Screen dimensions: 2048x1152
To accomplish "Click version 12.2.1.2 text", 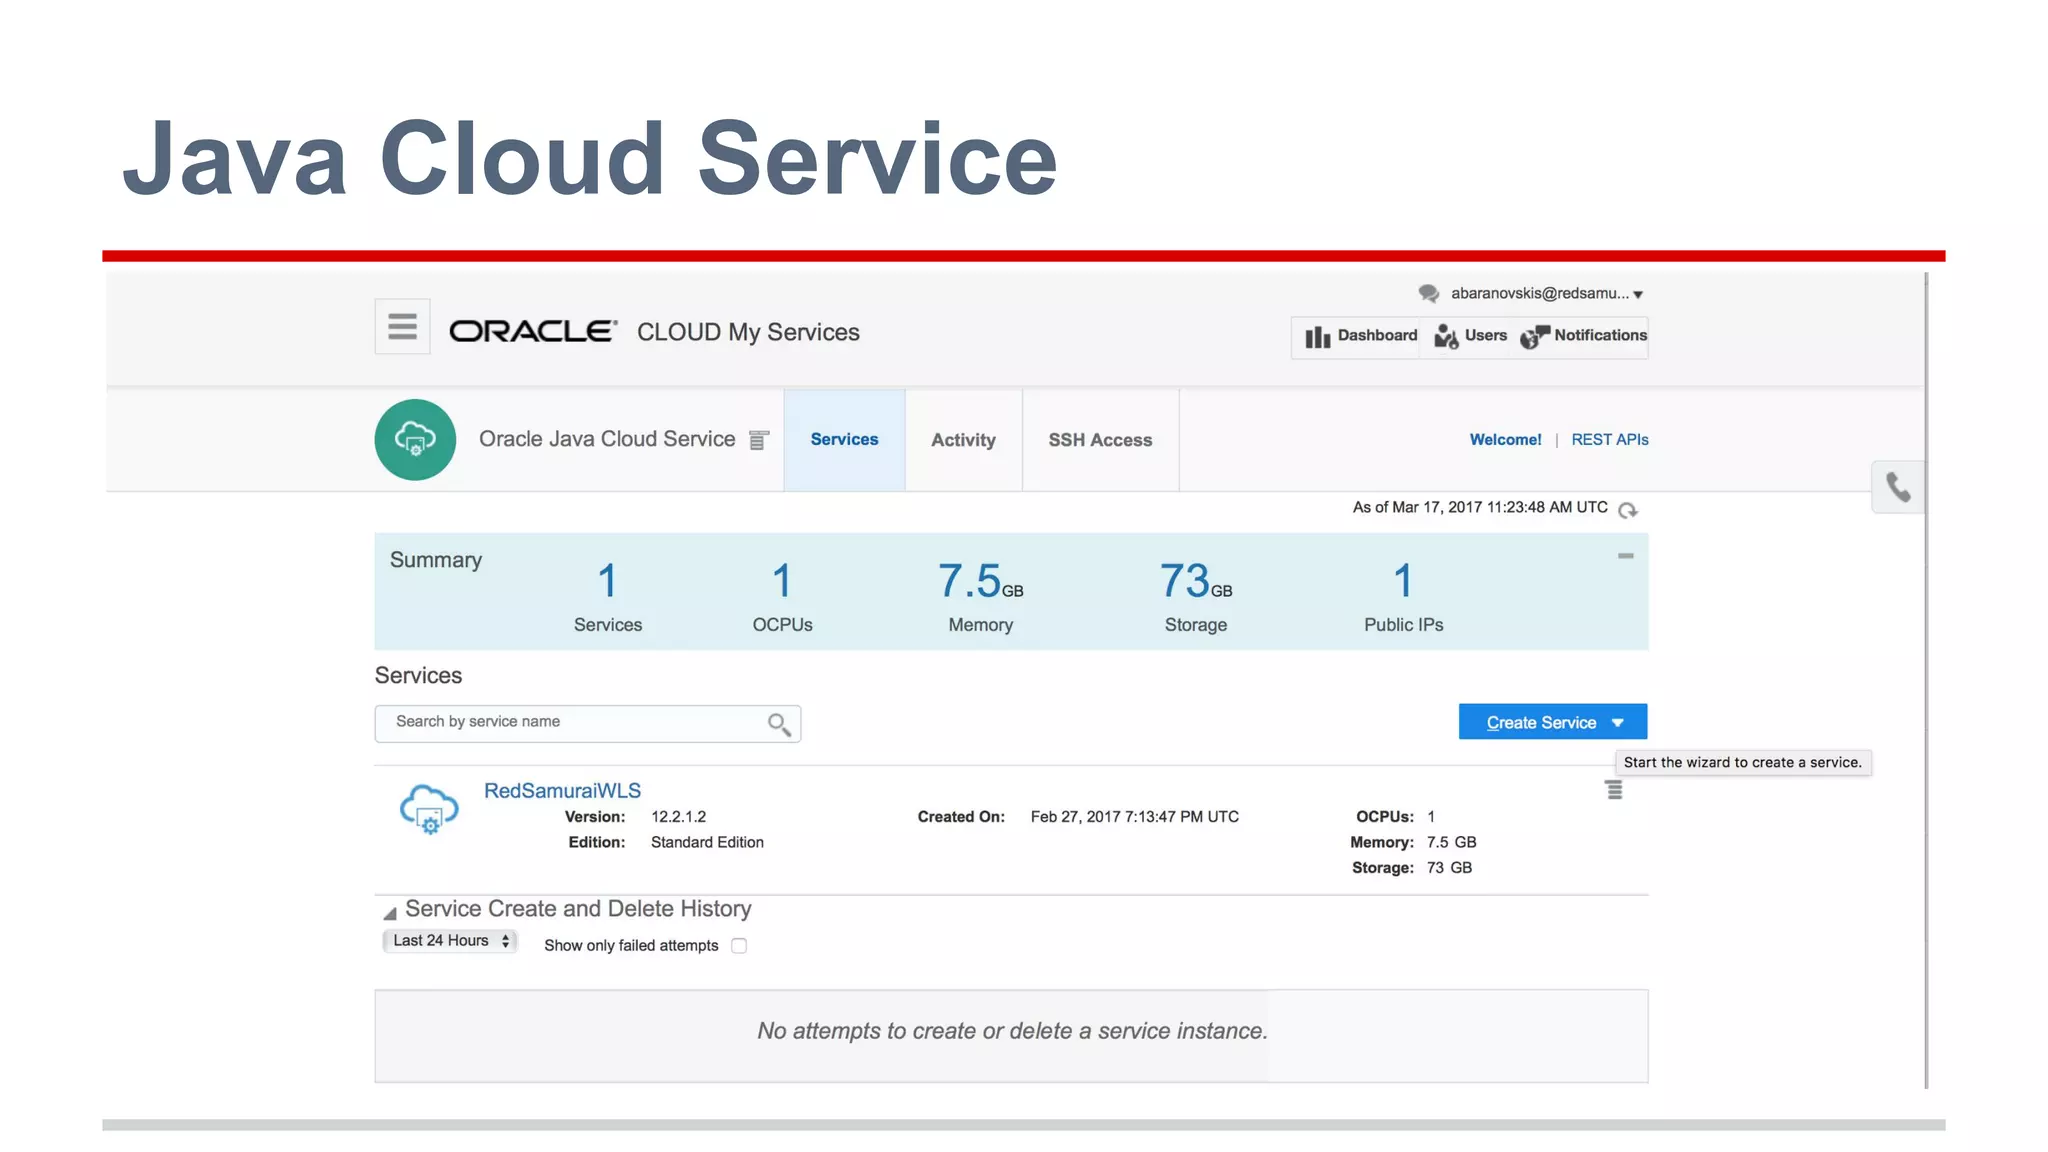I will [x=678, y=817].
